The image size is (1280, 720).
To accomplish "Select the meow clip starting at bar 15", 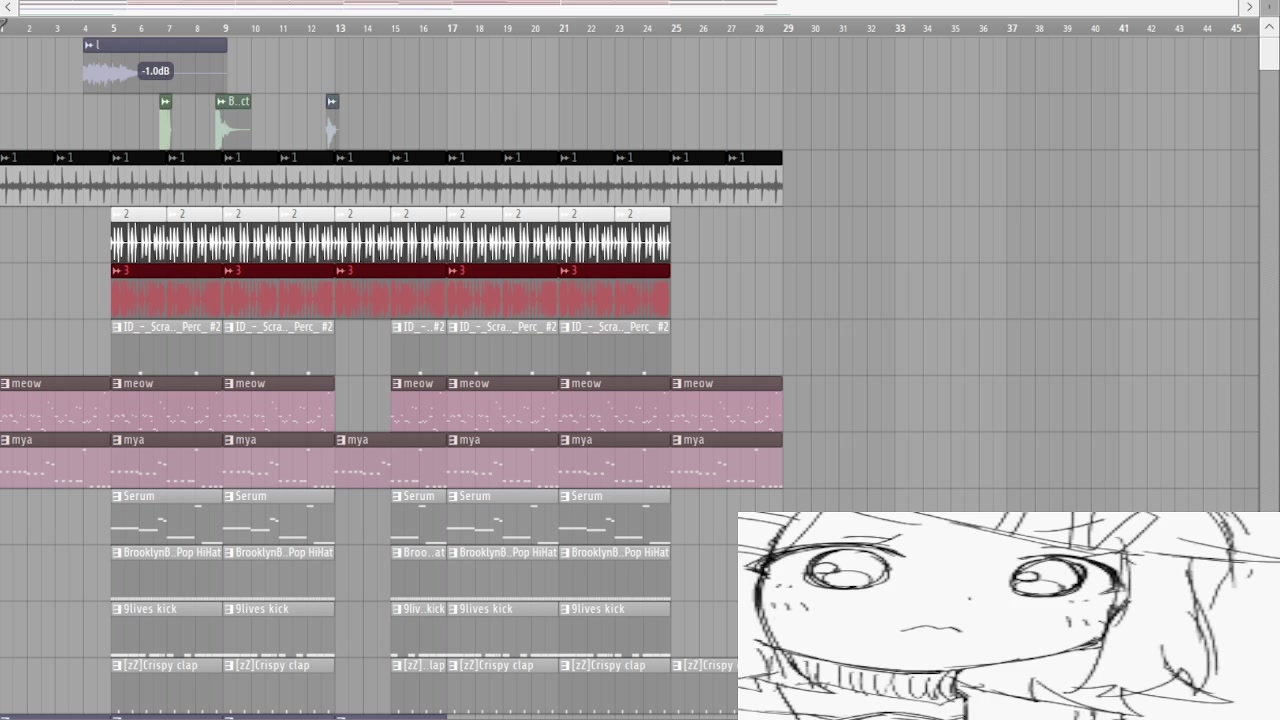I will (419, 404).
